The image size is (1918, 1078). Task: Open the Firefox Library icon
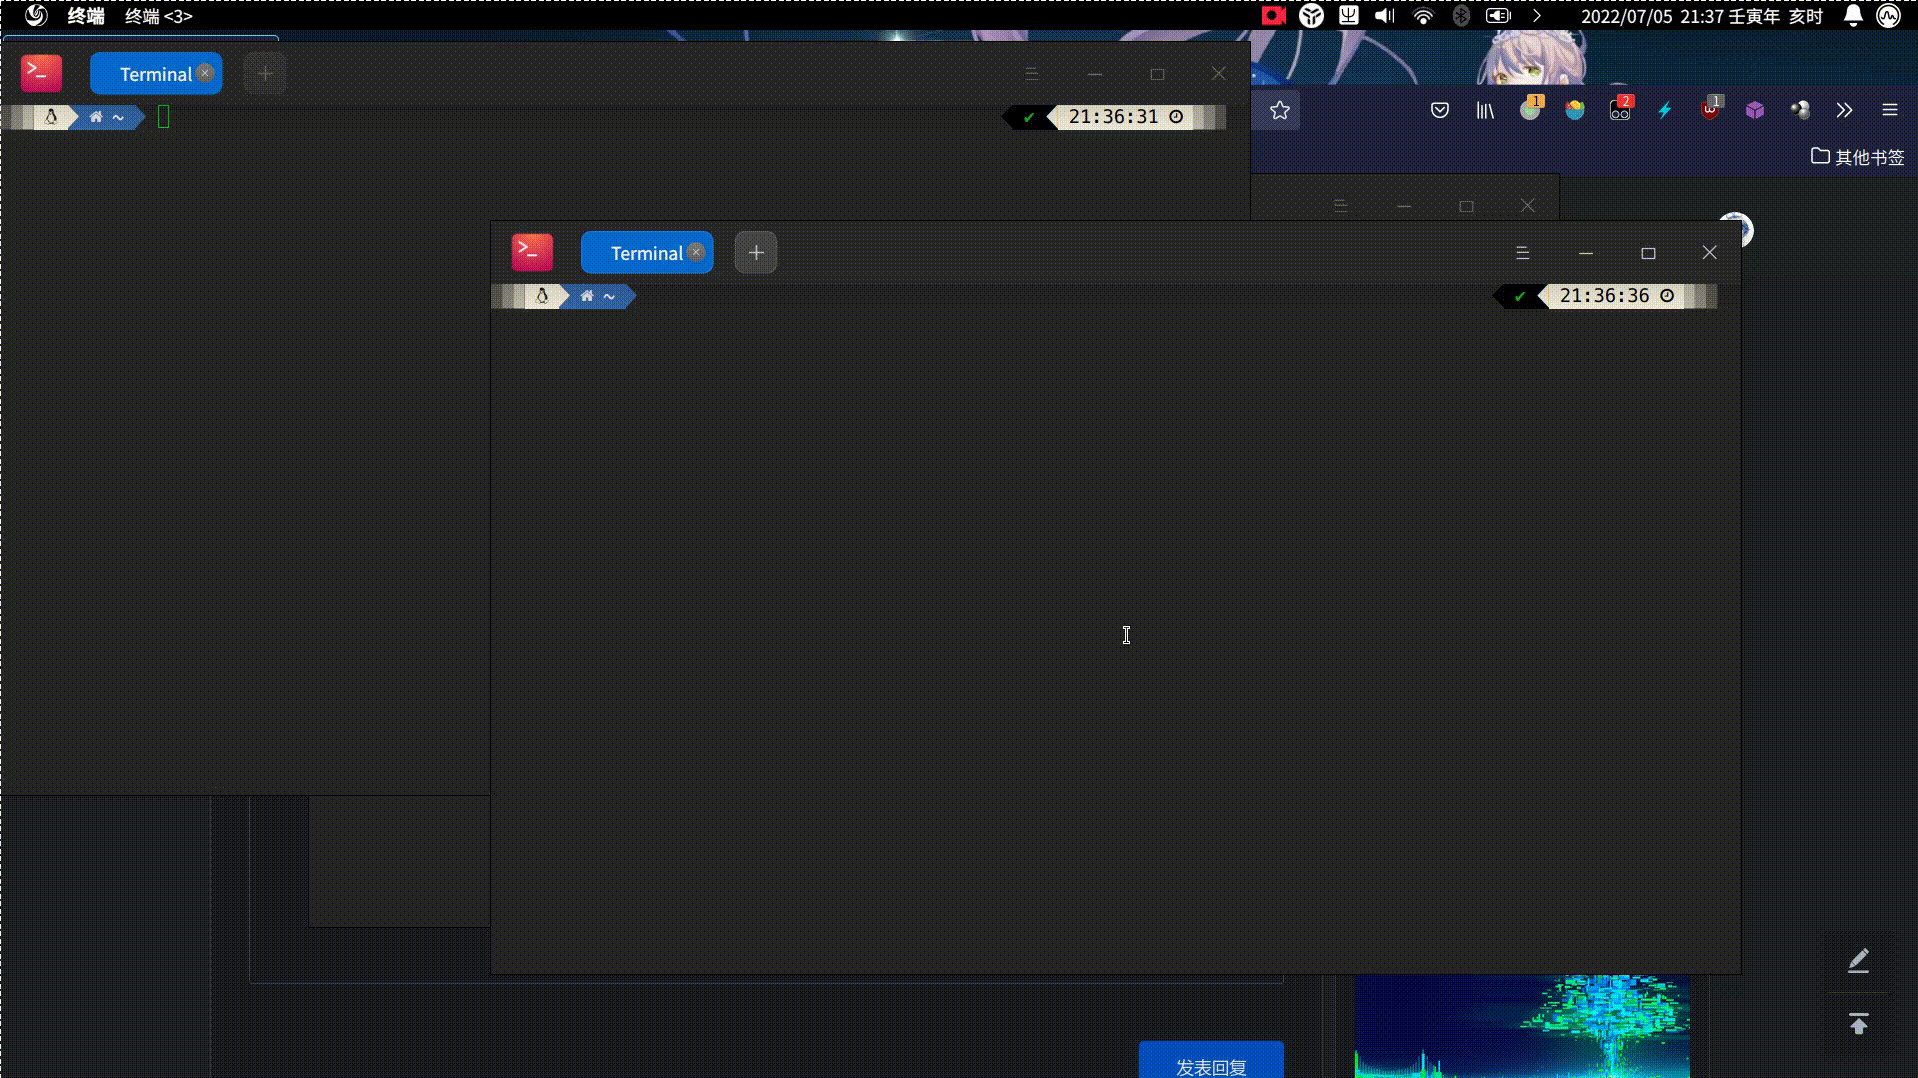[x=1484, y=110]
